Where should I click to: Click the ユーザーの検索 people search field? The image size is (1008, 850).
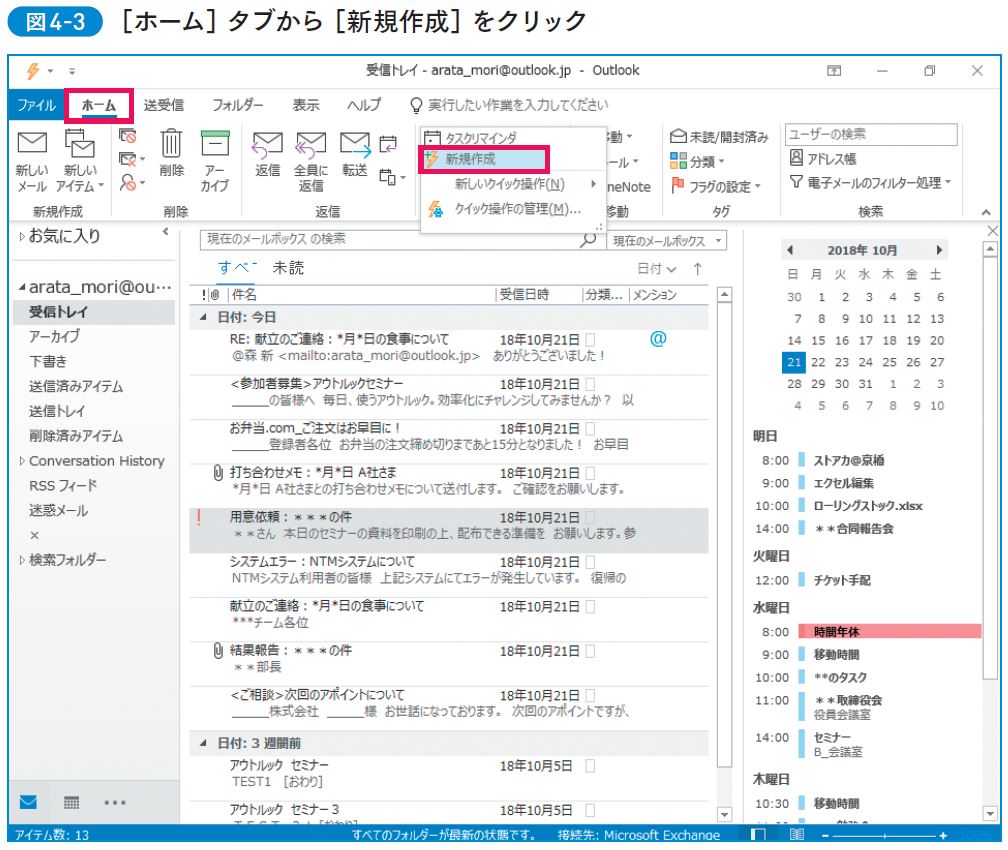pyautogui.click(x=871, y=134)
